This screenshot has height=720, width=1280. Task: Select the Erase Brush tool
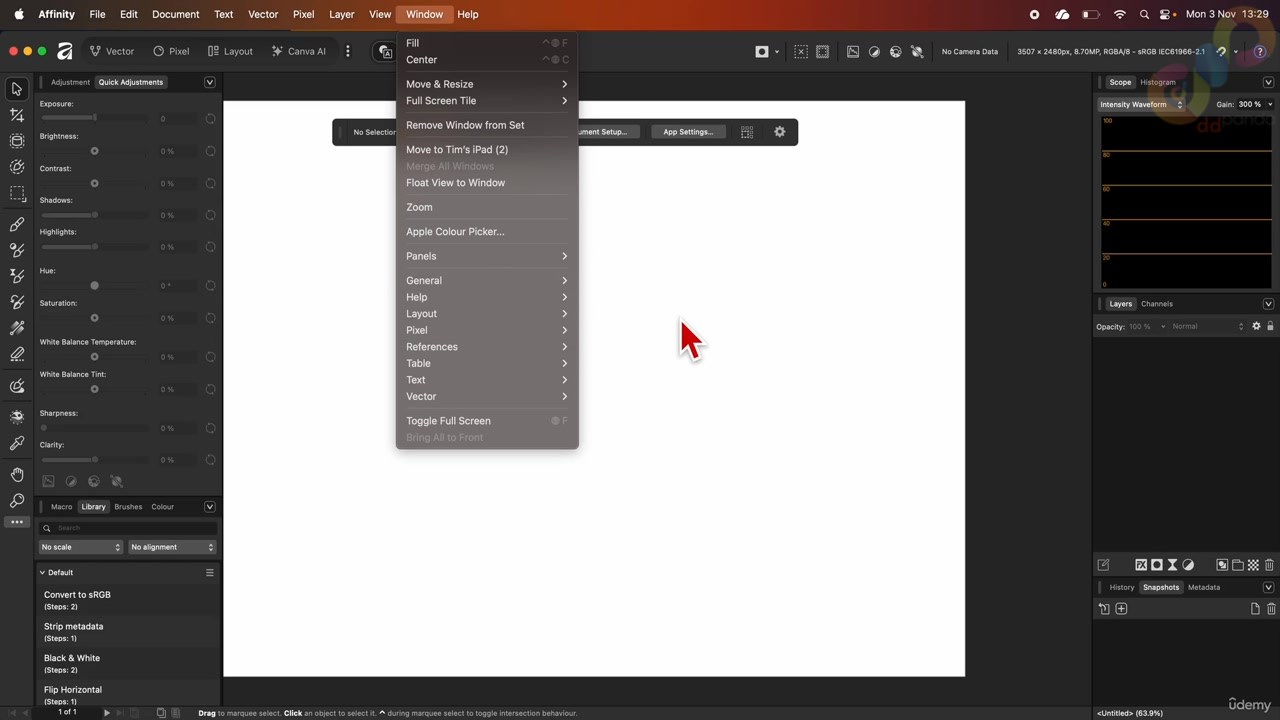17,354
